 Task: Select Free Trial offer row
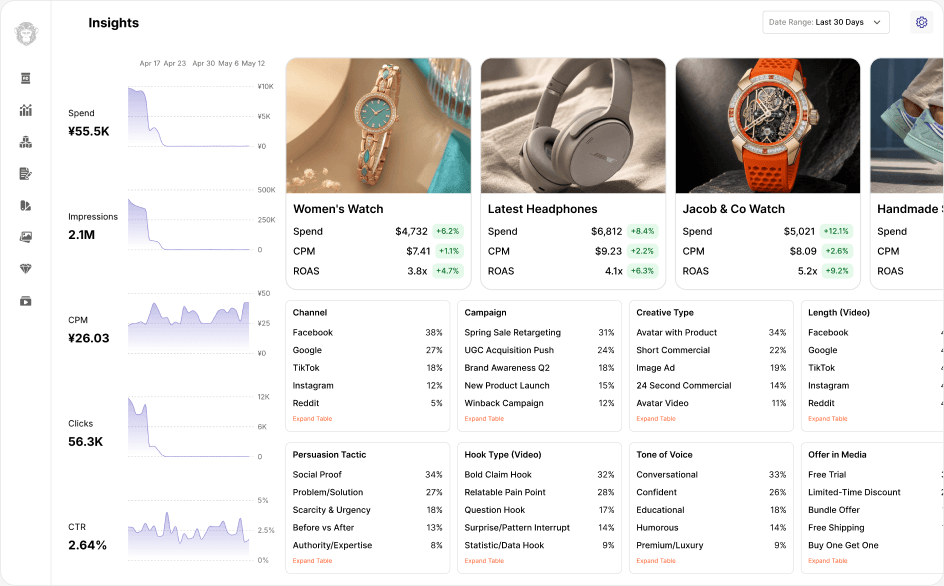click(x=876, y=475)
